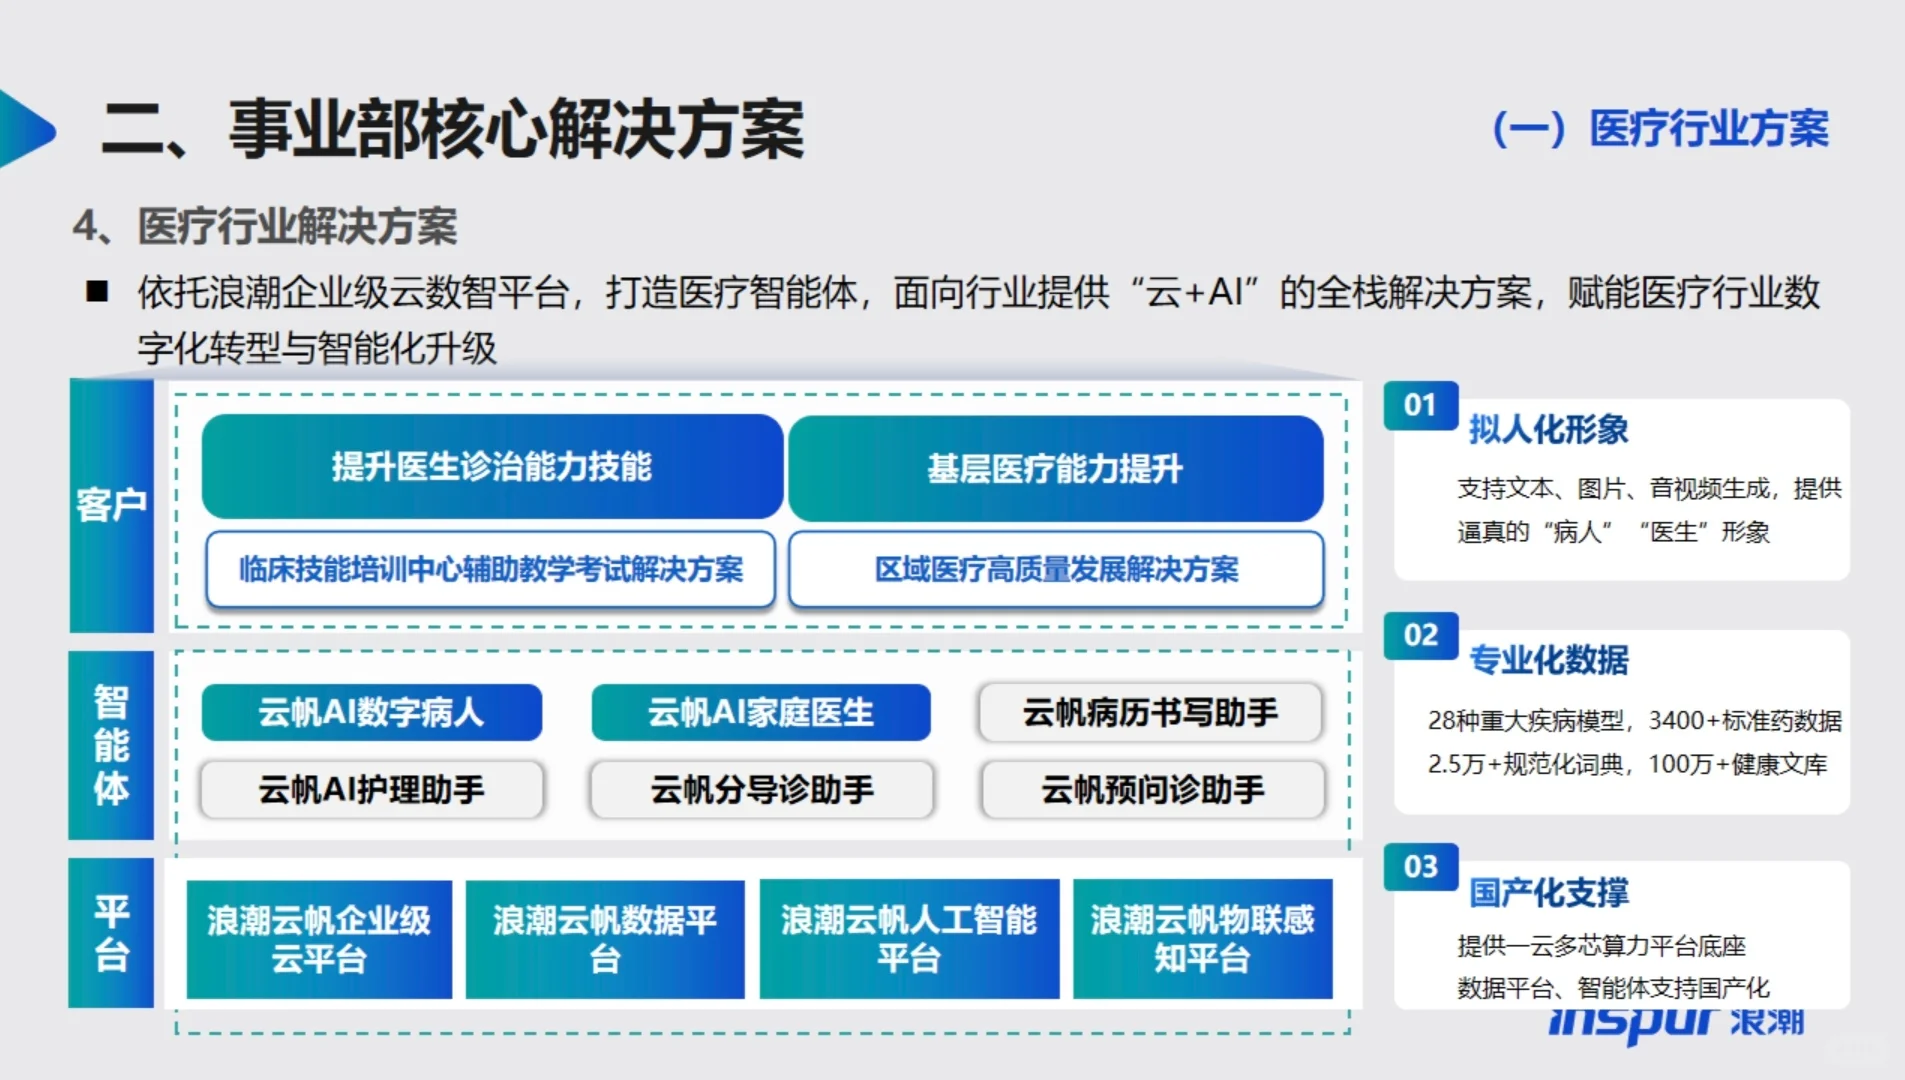
Task: Select 临床技能培训中心辅助教学考试解决方案 box
Action: tap(490, 569)
